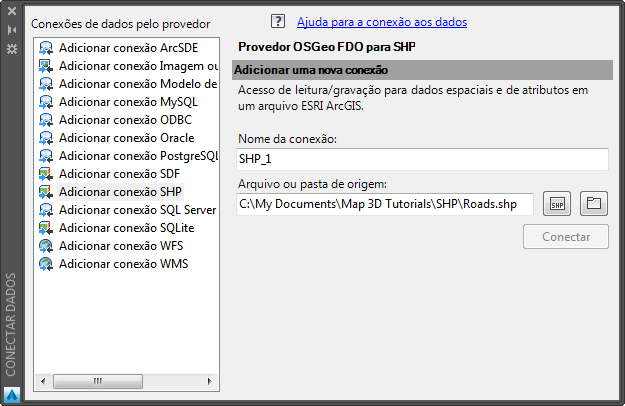Screen dimensions: 625x406
Task: Select Adicionar conexão PostgreSQL
Action: (138, 156)
